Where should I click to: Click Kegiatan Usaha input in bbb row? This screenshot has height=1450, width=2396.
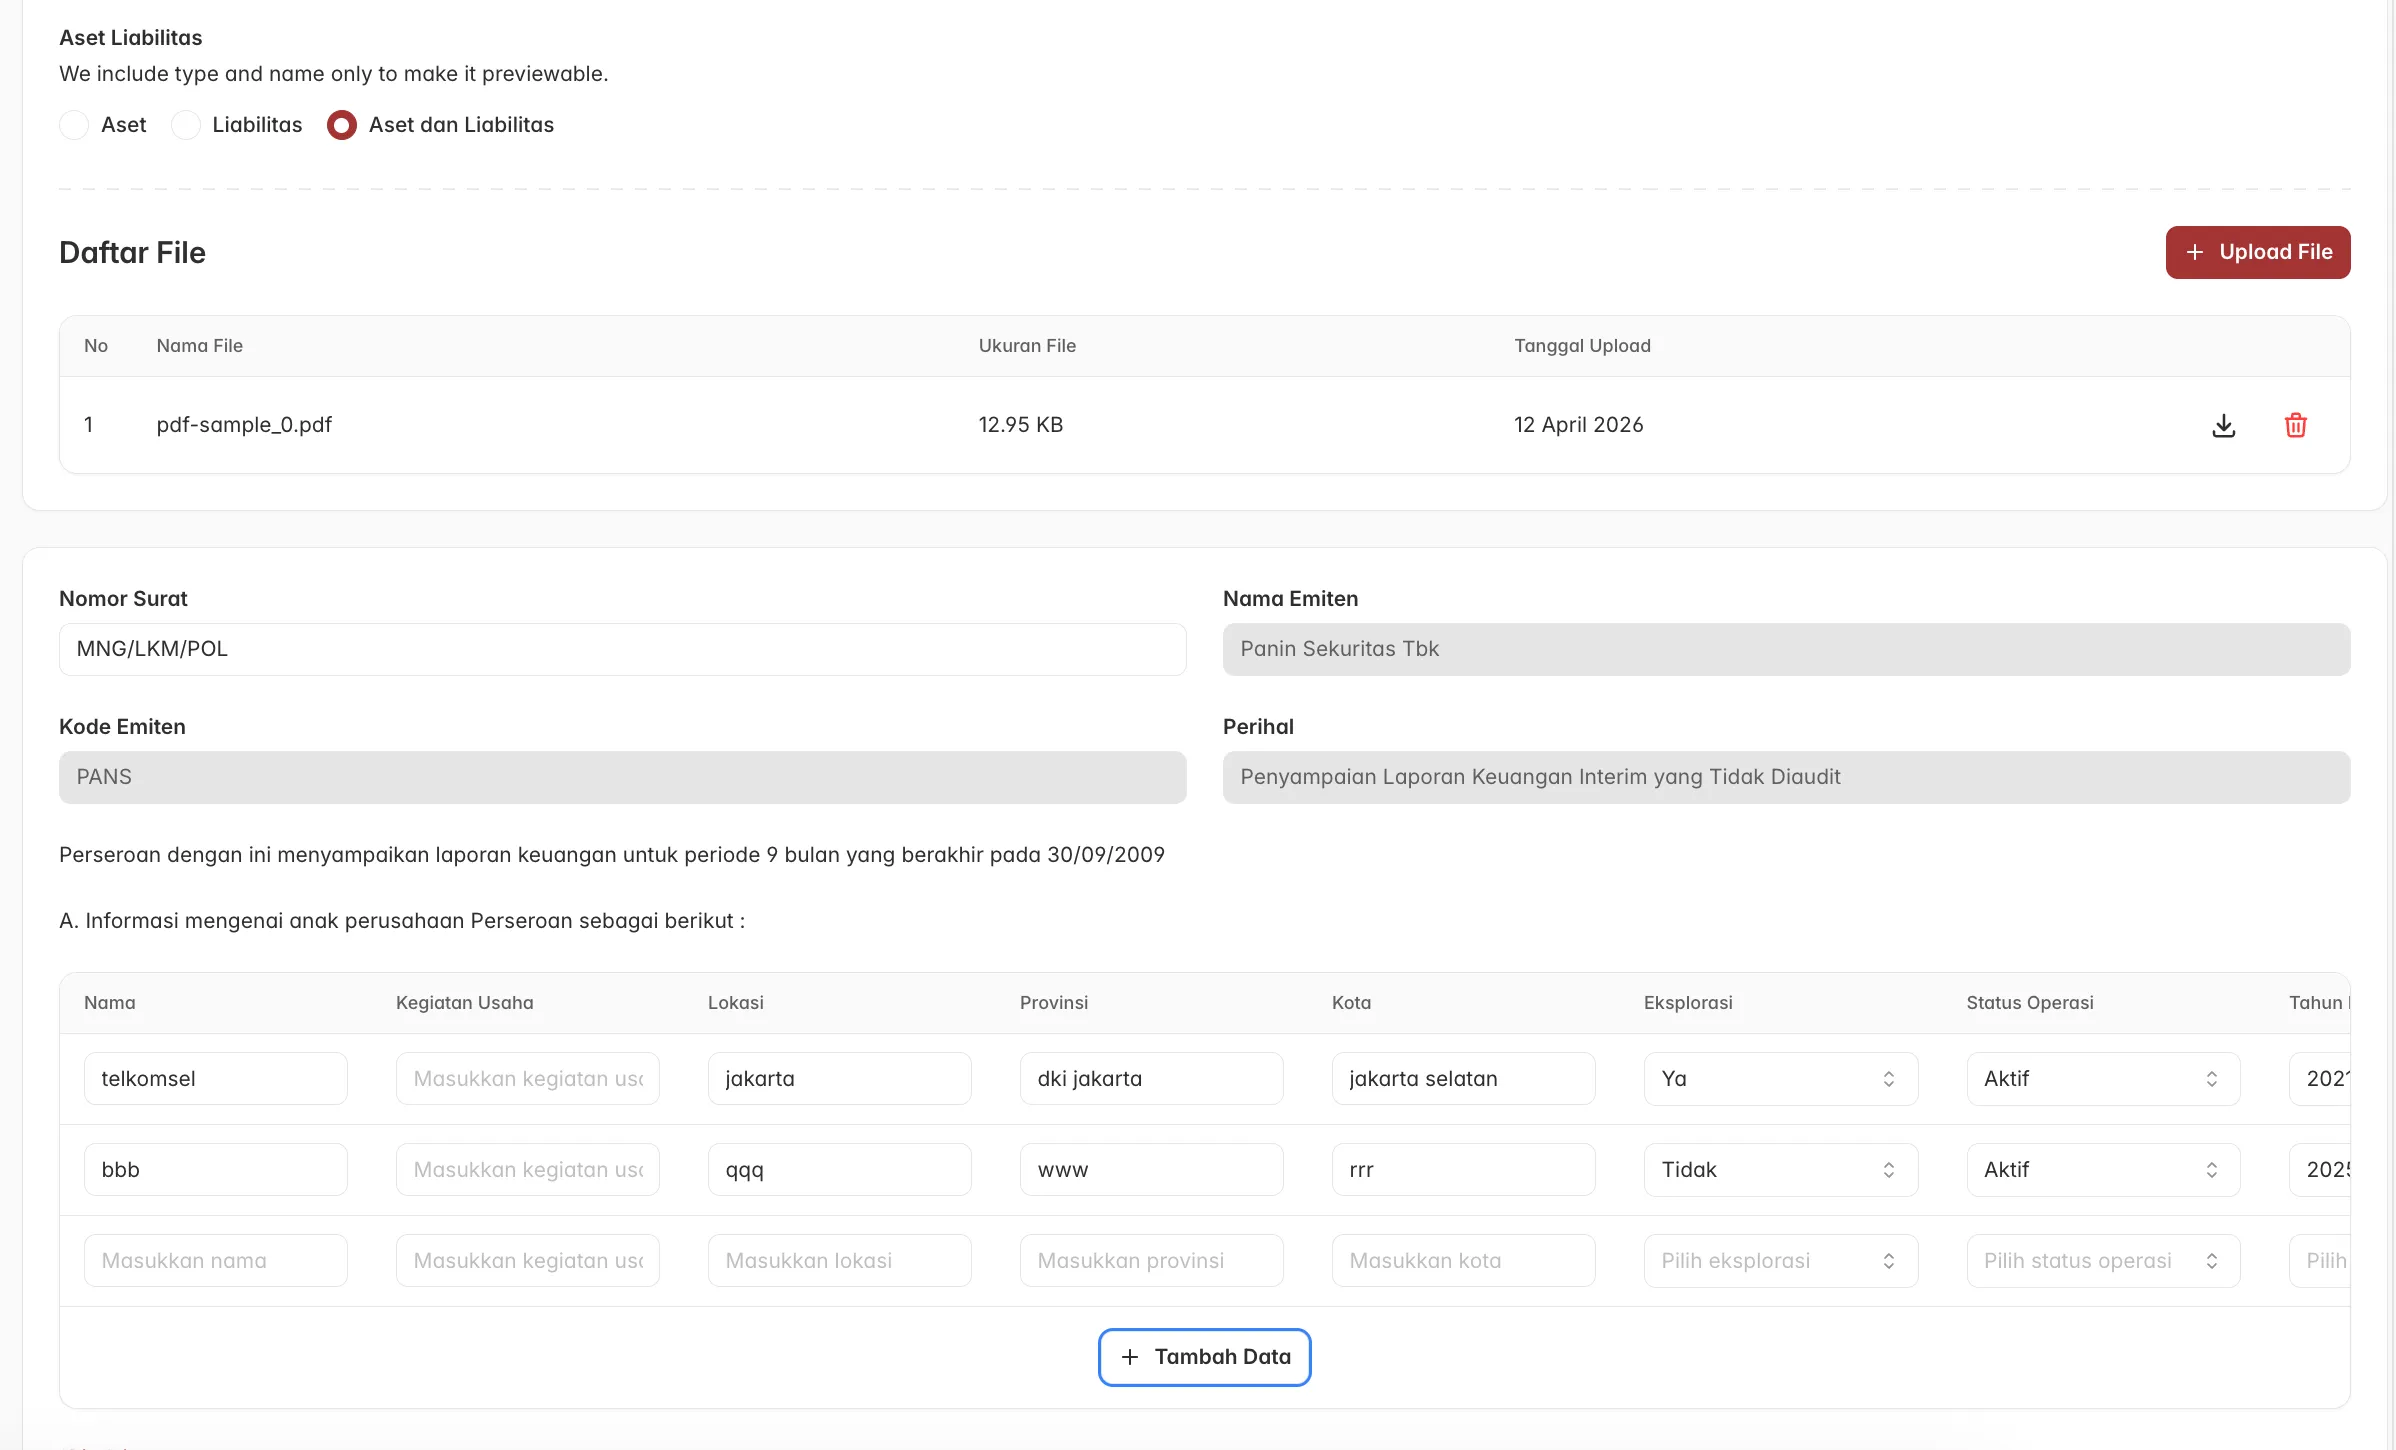(x=527, y=1170)
